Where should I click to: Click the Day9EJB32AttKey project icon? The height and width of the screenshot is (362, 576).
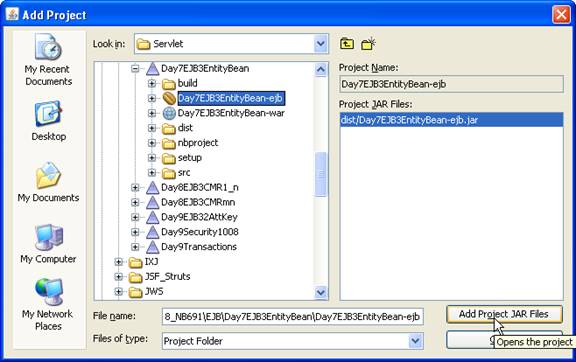tap(152, 218)
